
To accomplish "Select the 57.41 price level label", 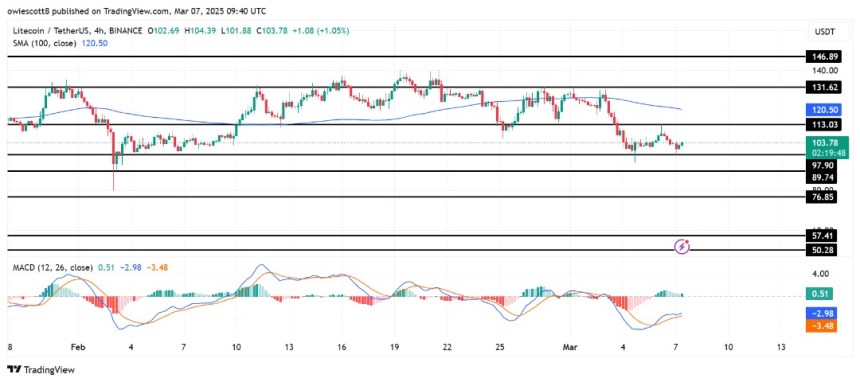I will click(x=821, y=237).
